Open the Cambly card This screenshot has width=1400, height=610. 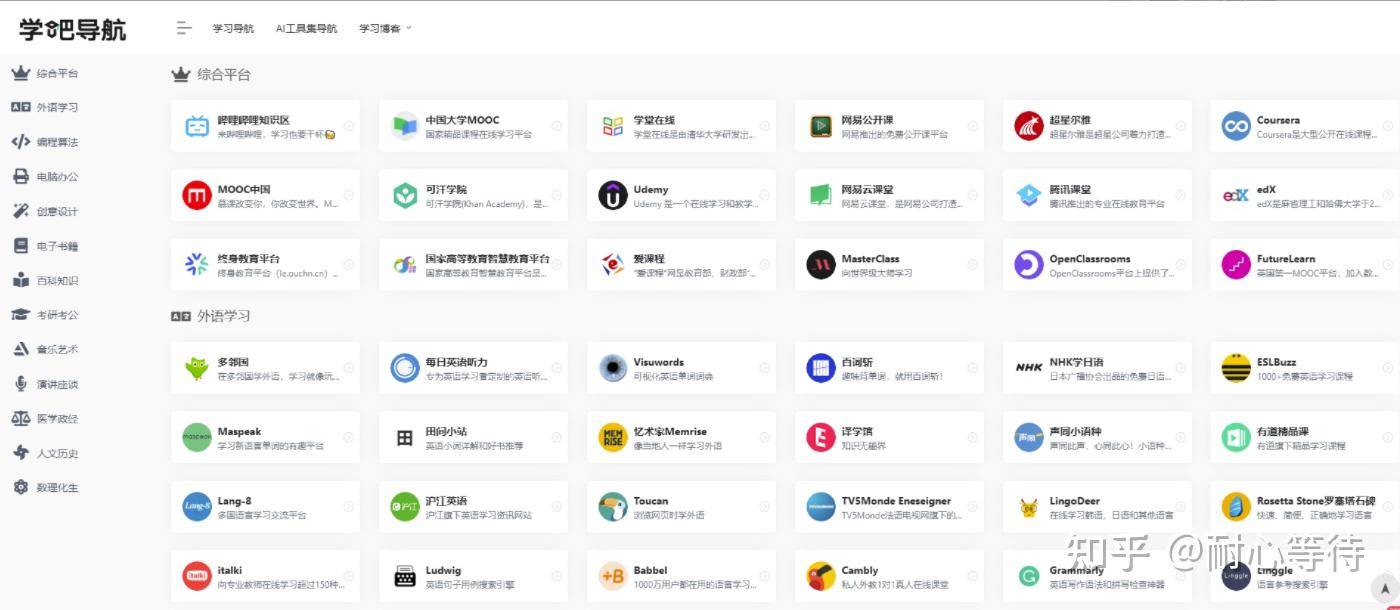point(890,576)
